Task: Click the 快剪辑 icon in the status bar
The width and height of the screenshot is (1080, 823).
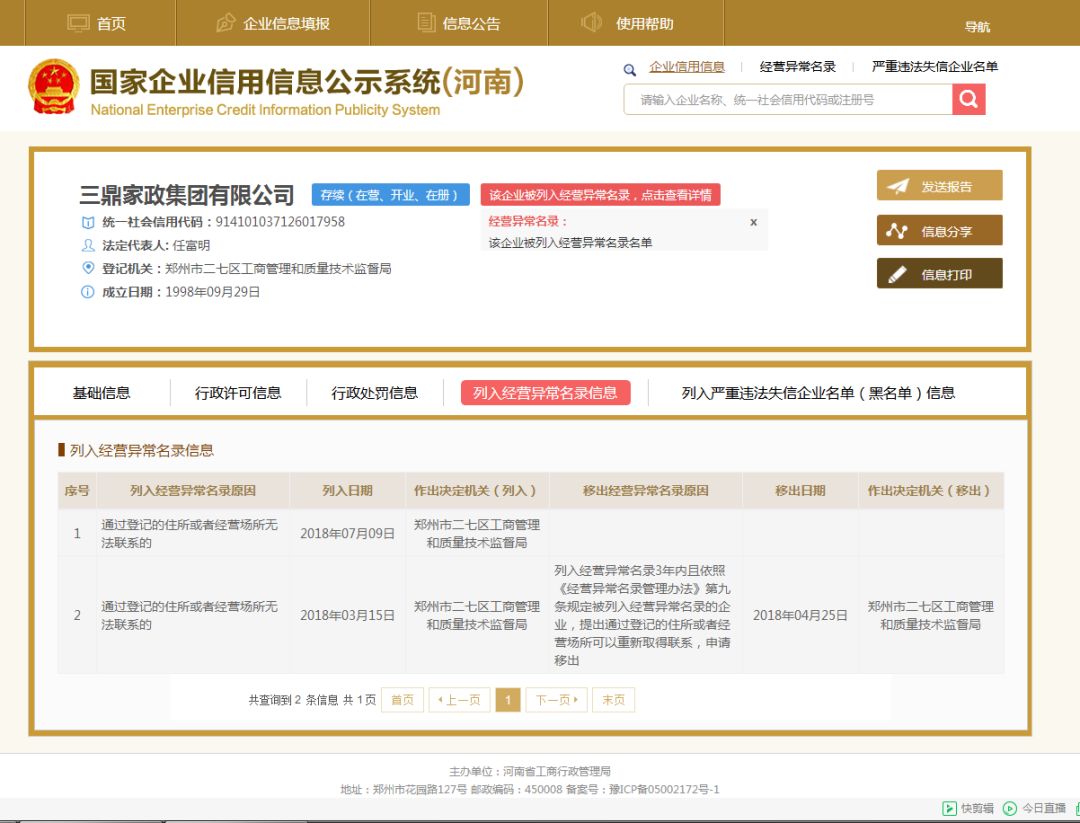Action: tap(949, 809)
